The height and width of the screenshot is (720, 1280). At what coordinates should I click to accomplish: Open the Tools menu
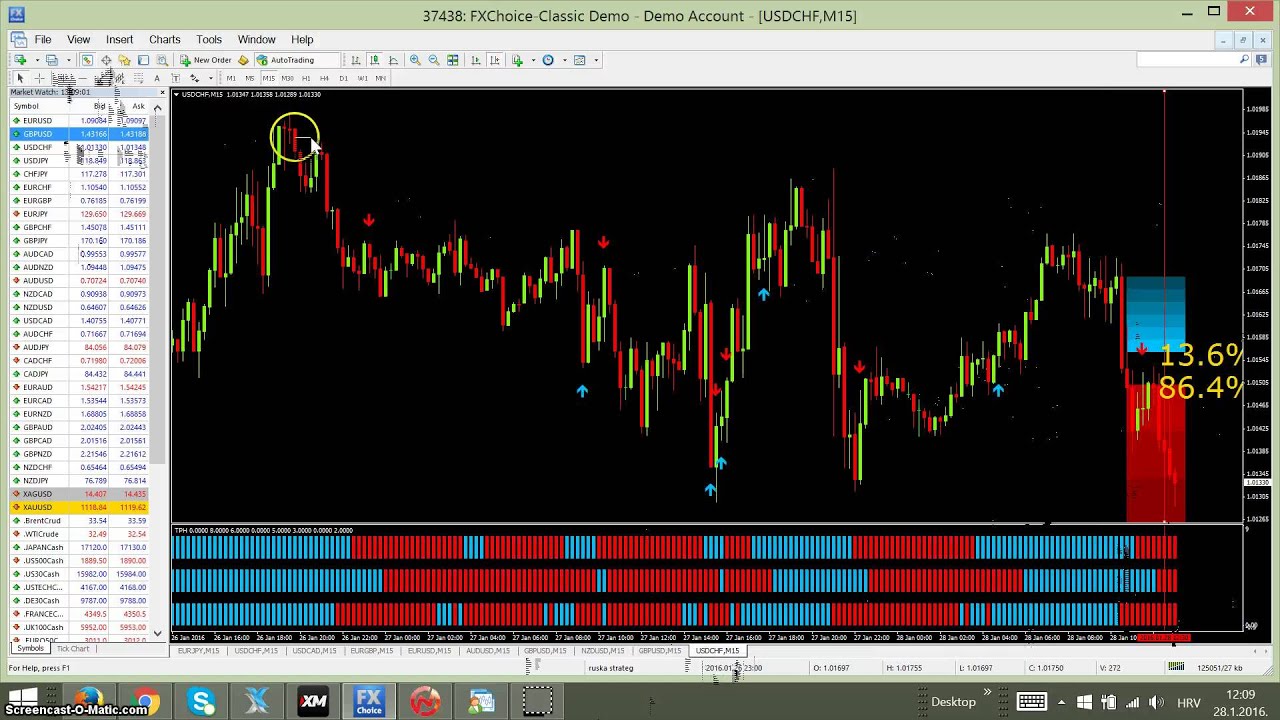pyautogui.click(x=209, y=39)
